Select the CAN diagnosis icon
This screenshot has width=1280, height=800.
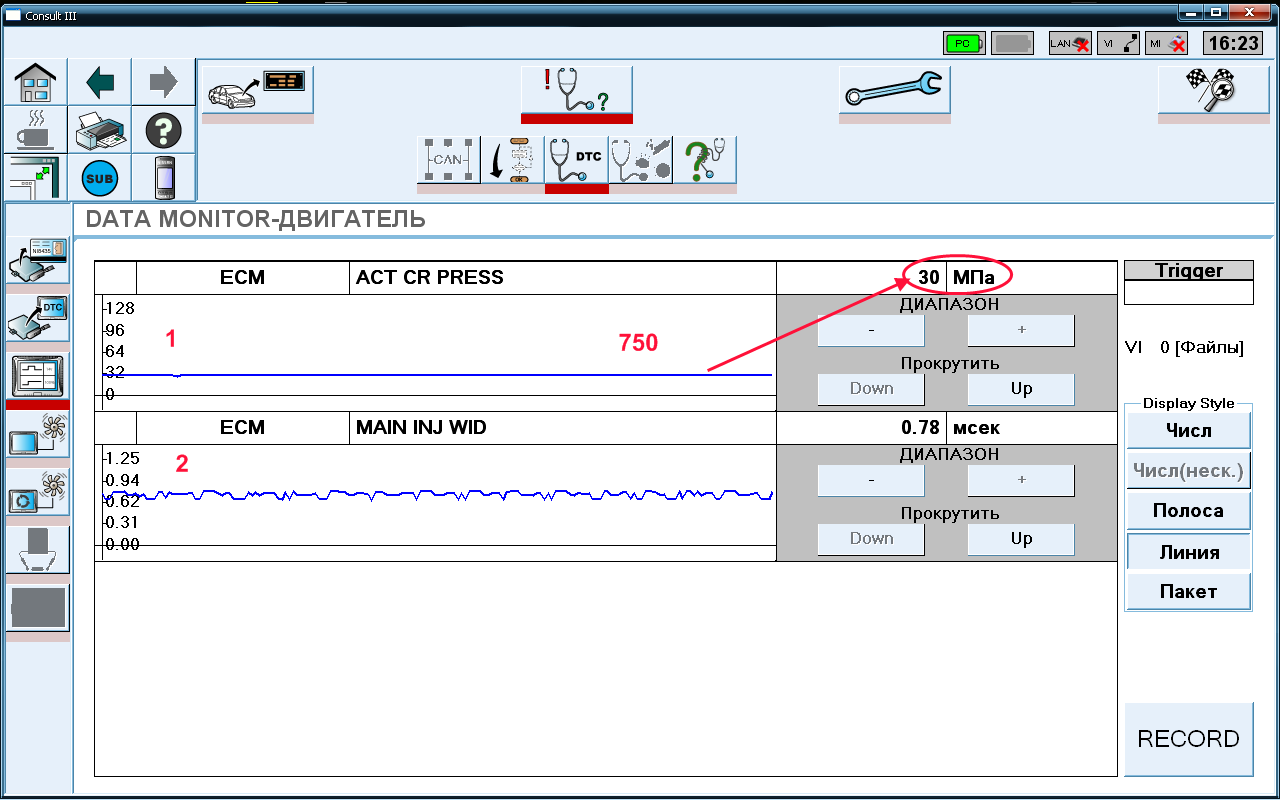tap(448, 160)
